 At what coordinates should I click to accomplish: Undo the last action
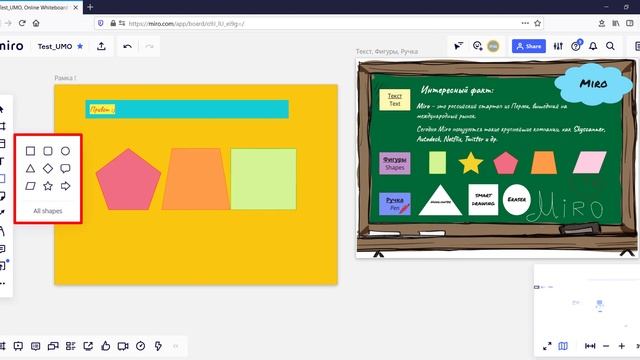pyautogui.click(x=127, y=46)
